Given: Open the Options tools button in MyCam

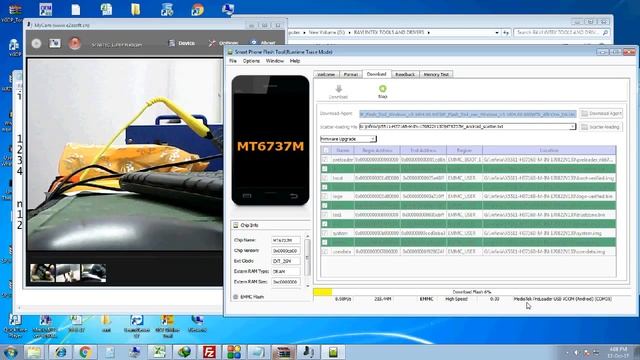Looking at the screenshot, I should click(x=223, y=43).
